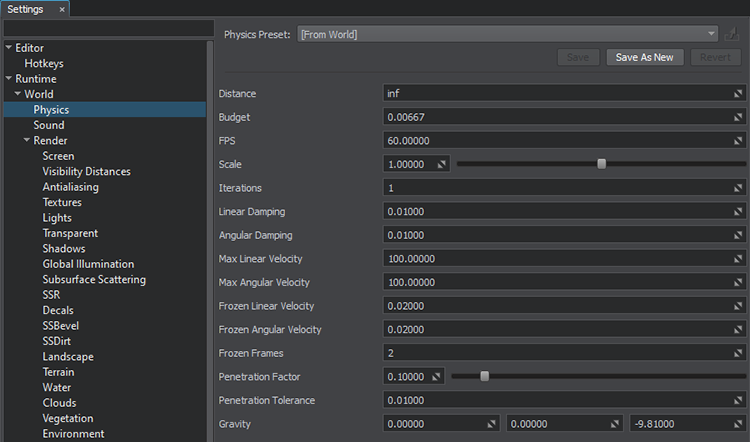Screen dimensions: 750x442
Task: Click the reset icon in Iterations field
Action: [737, 188]
